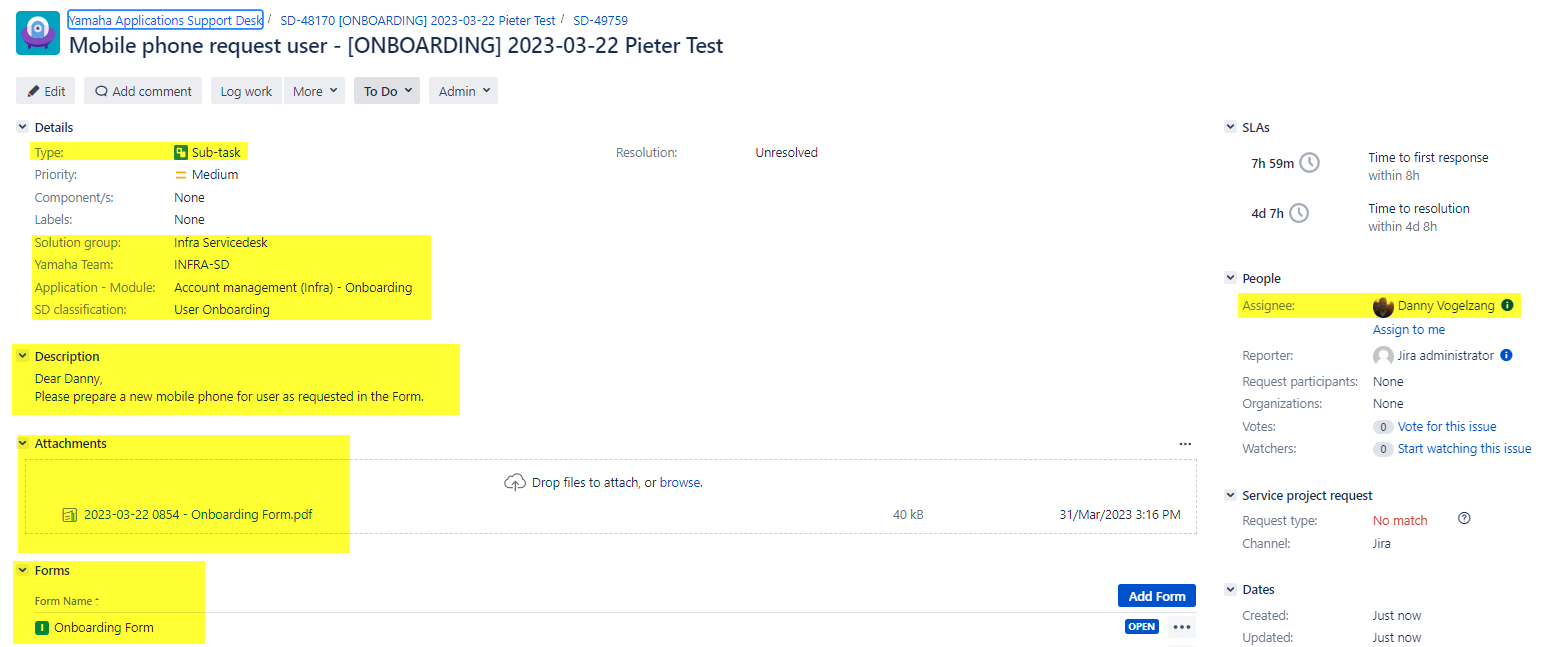Click the Danny Vogelzang assignee name

[1446, 306]
